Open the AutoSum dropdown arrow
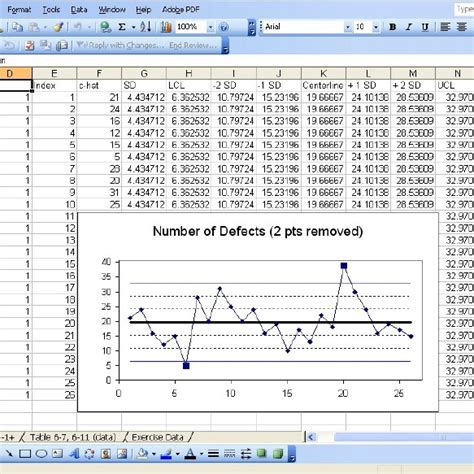This screenshot has height=474, width=474. [x=133, y=27]
